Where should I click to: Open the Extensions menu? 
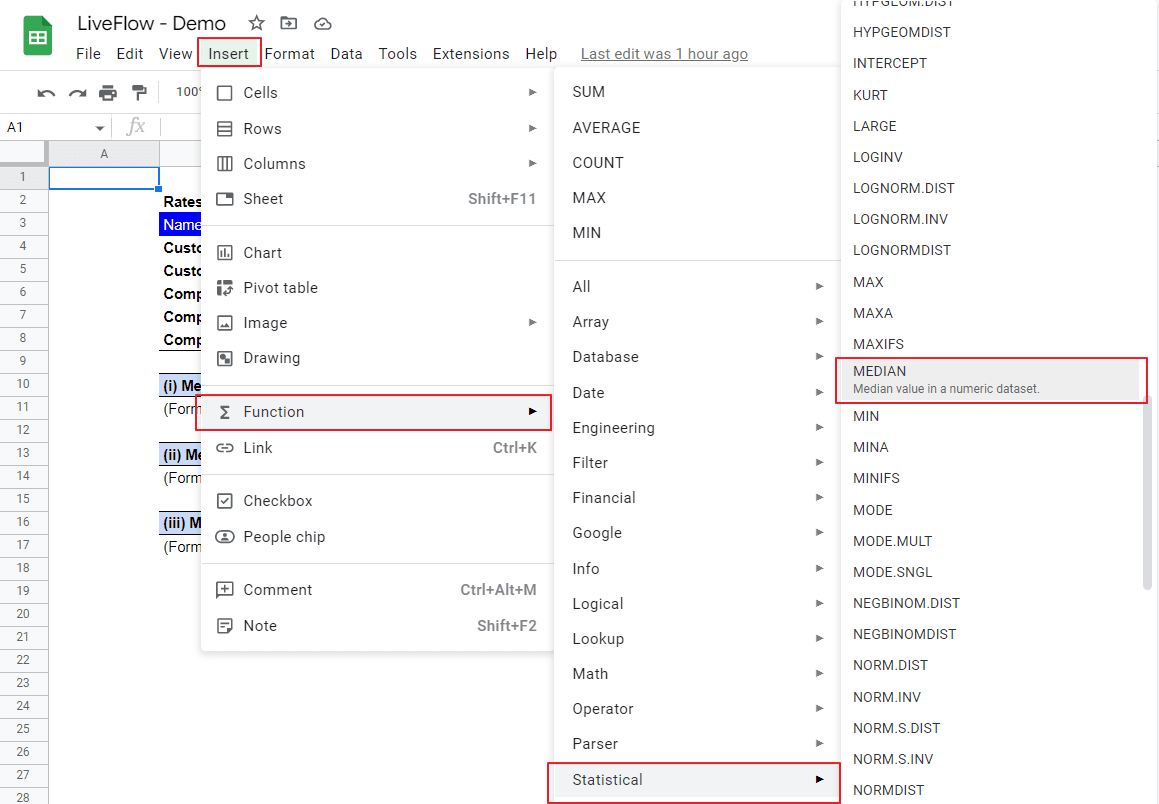pyautogui.click(x=471, y=54)
